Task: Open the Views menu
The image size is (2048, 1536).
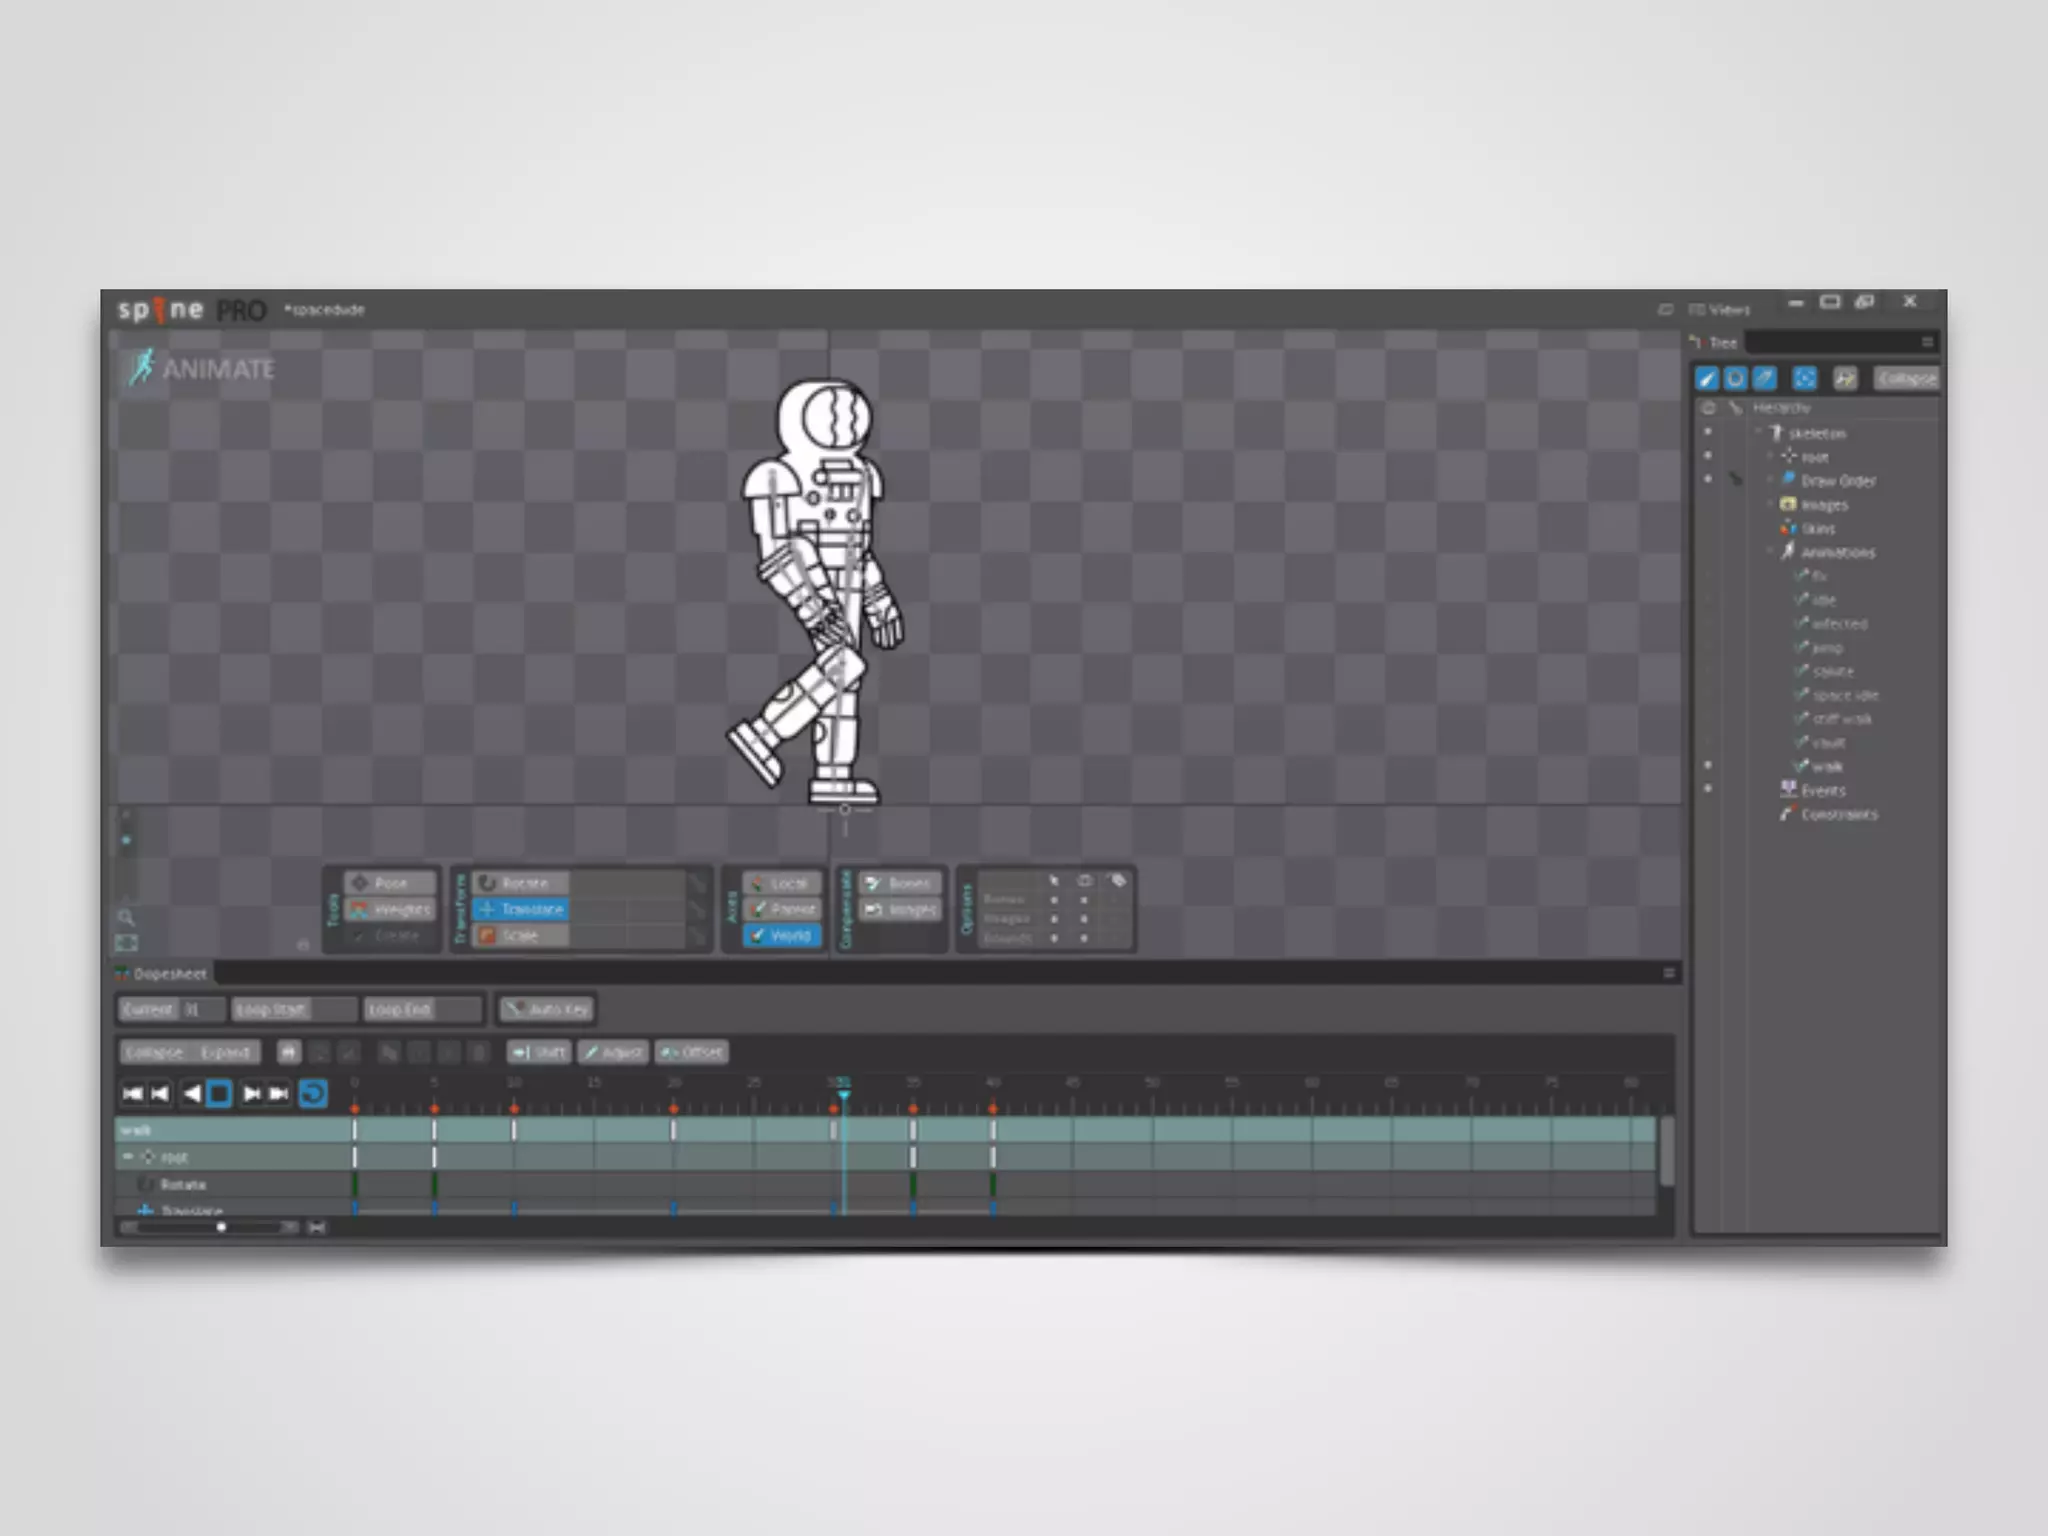Action: 1720,309
